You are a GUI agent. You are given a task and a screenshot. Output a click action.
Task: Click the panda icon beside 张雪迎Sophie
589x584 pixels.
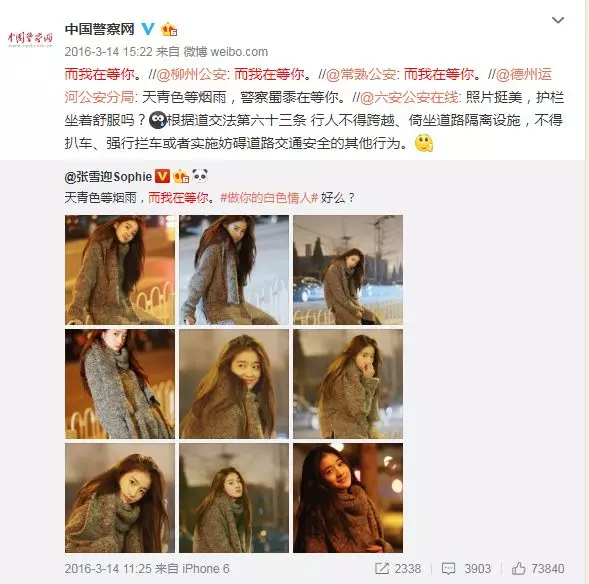pyautogui.click(x=200, y=175)
